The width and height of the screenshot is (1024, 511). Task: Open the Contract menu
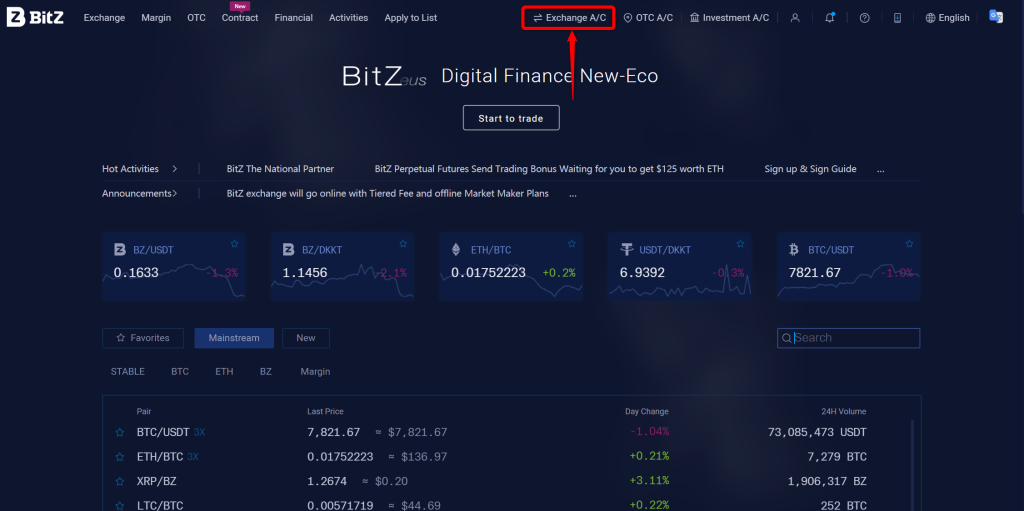pos(240,18)
